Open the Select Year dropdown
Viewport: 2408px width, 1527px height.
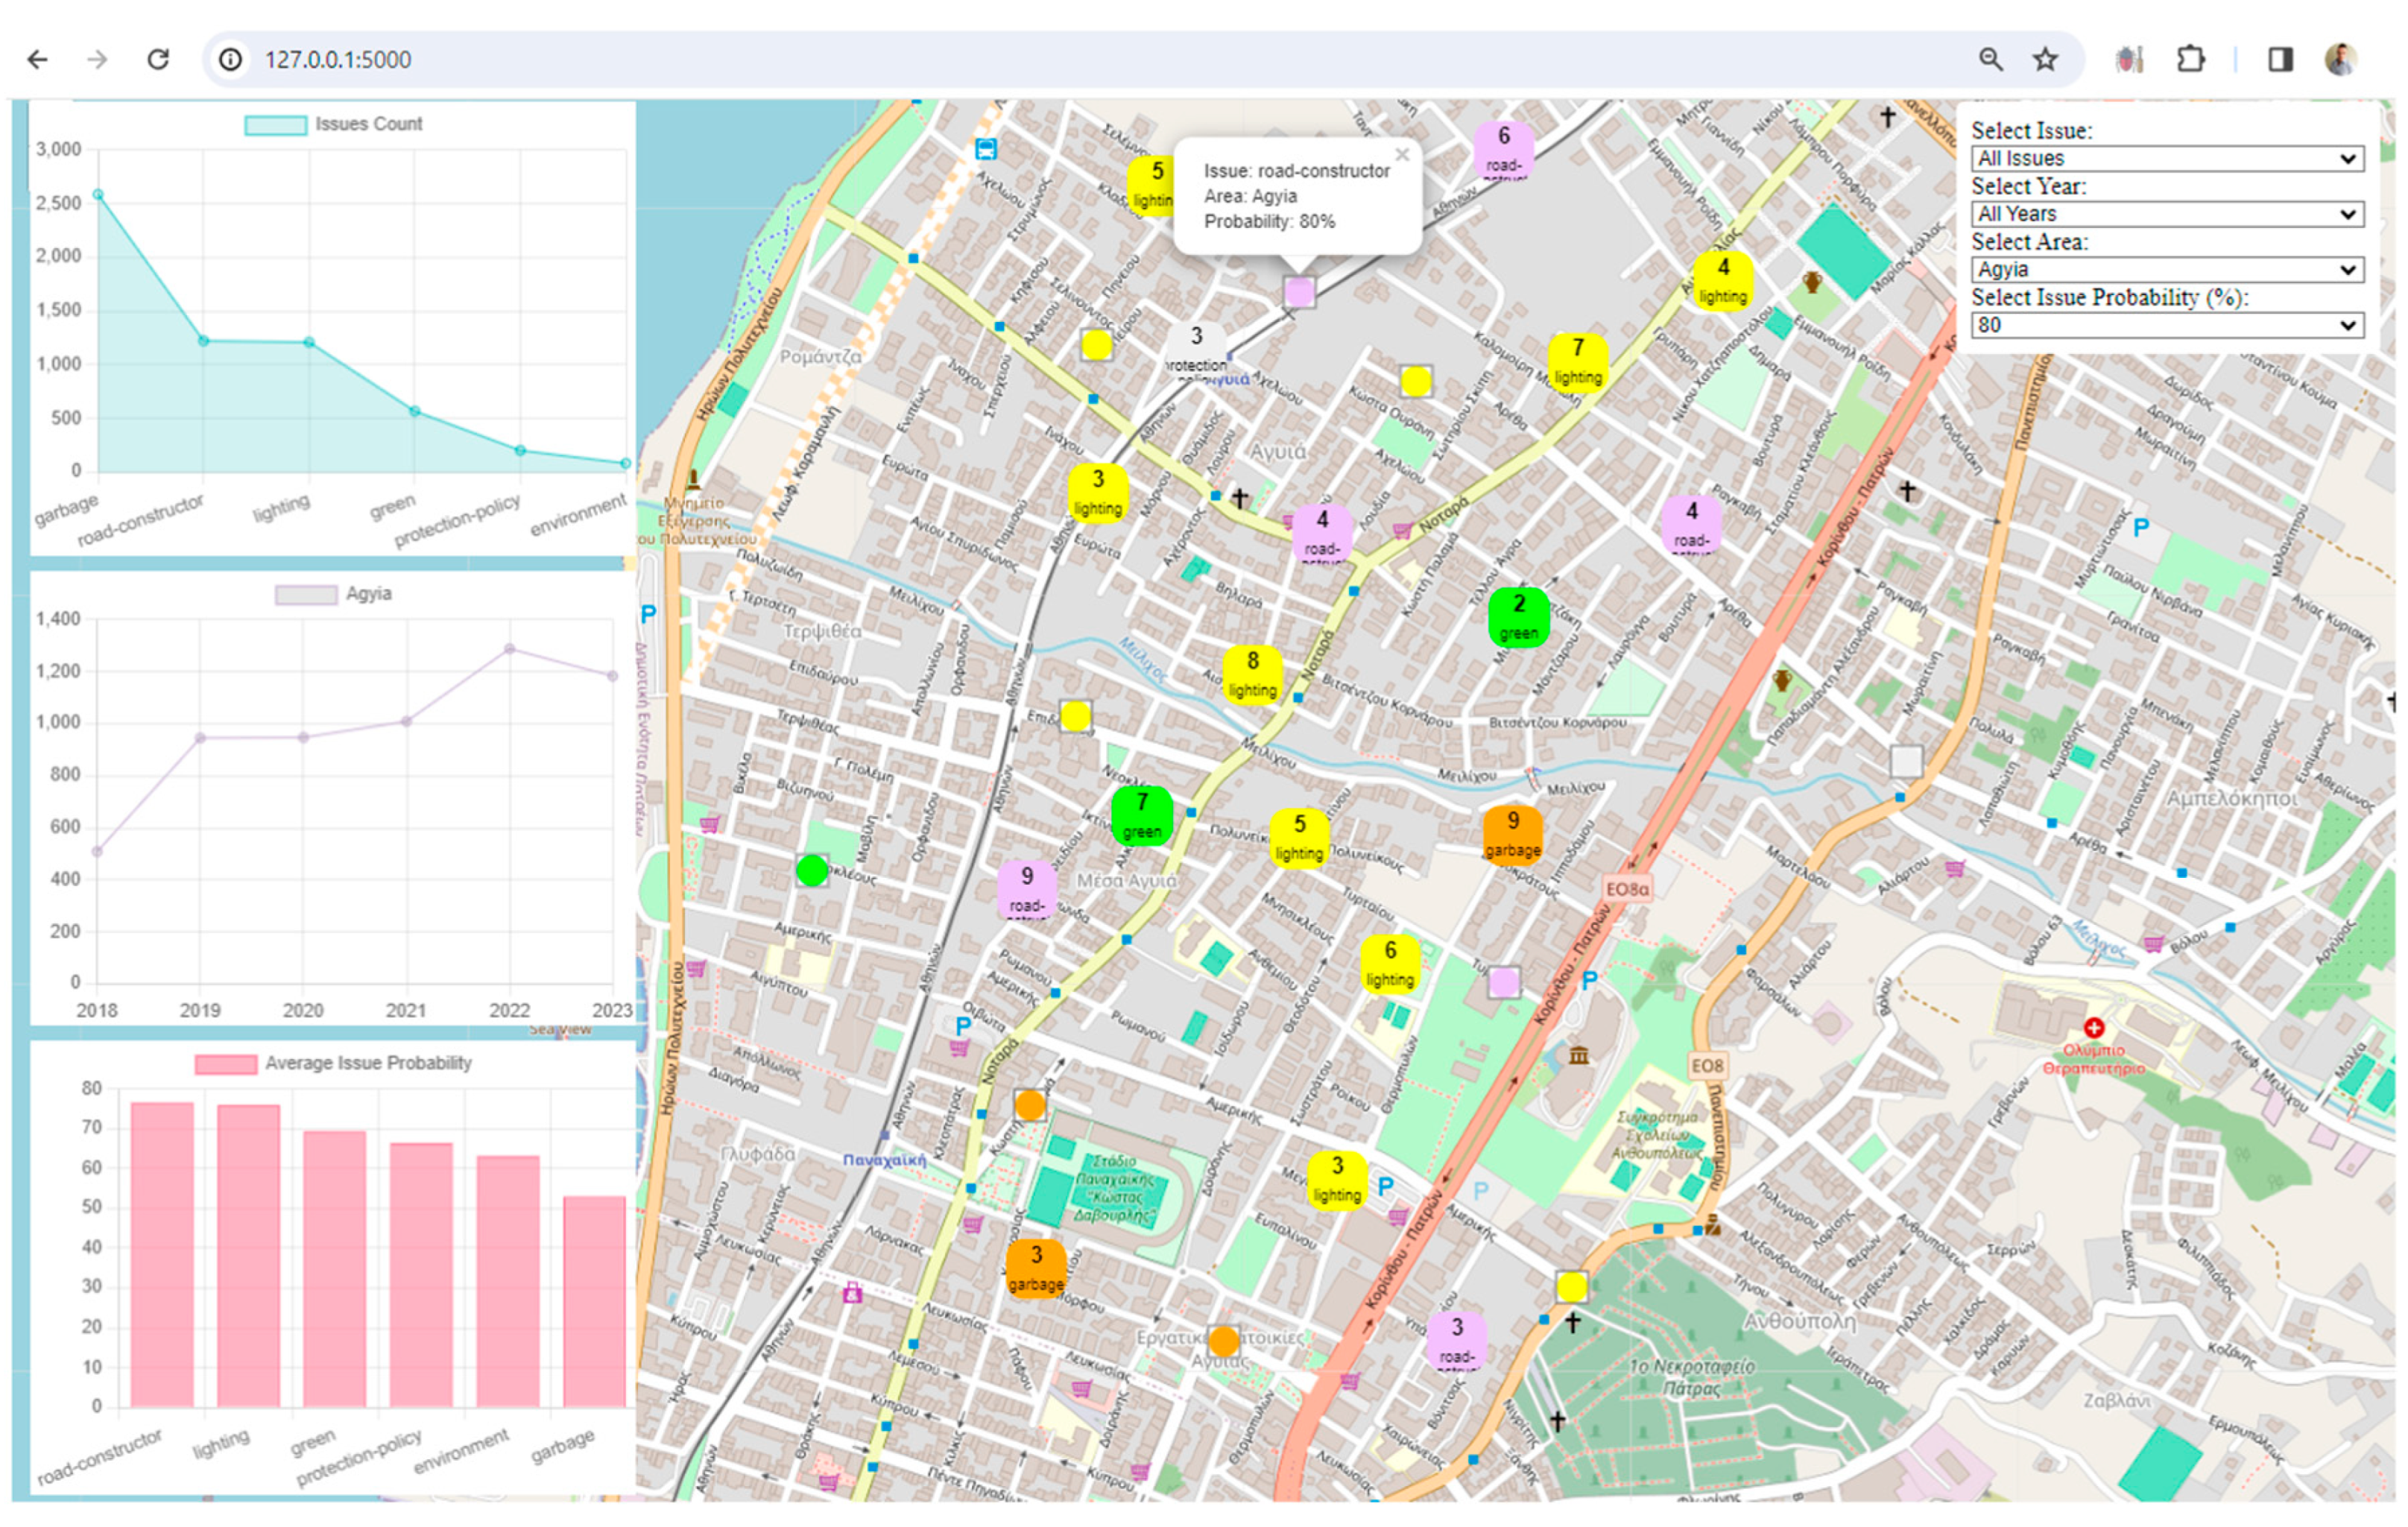2167,214
